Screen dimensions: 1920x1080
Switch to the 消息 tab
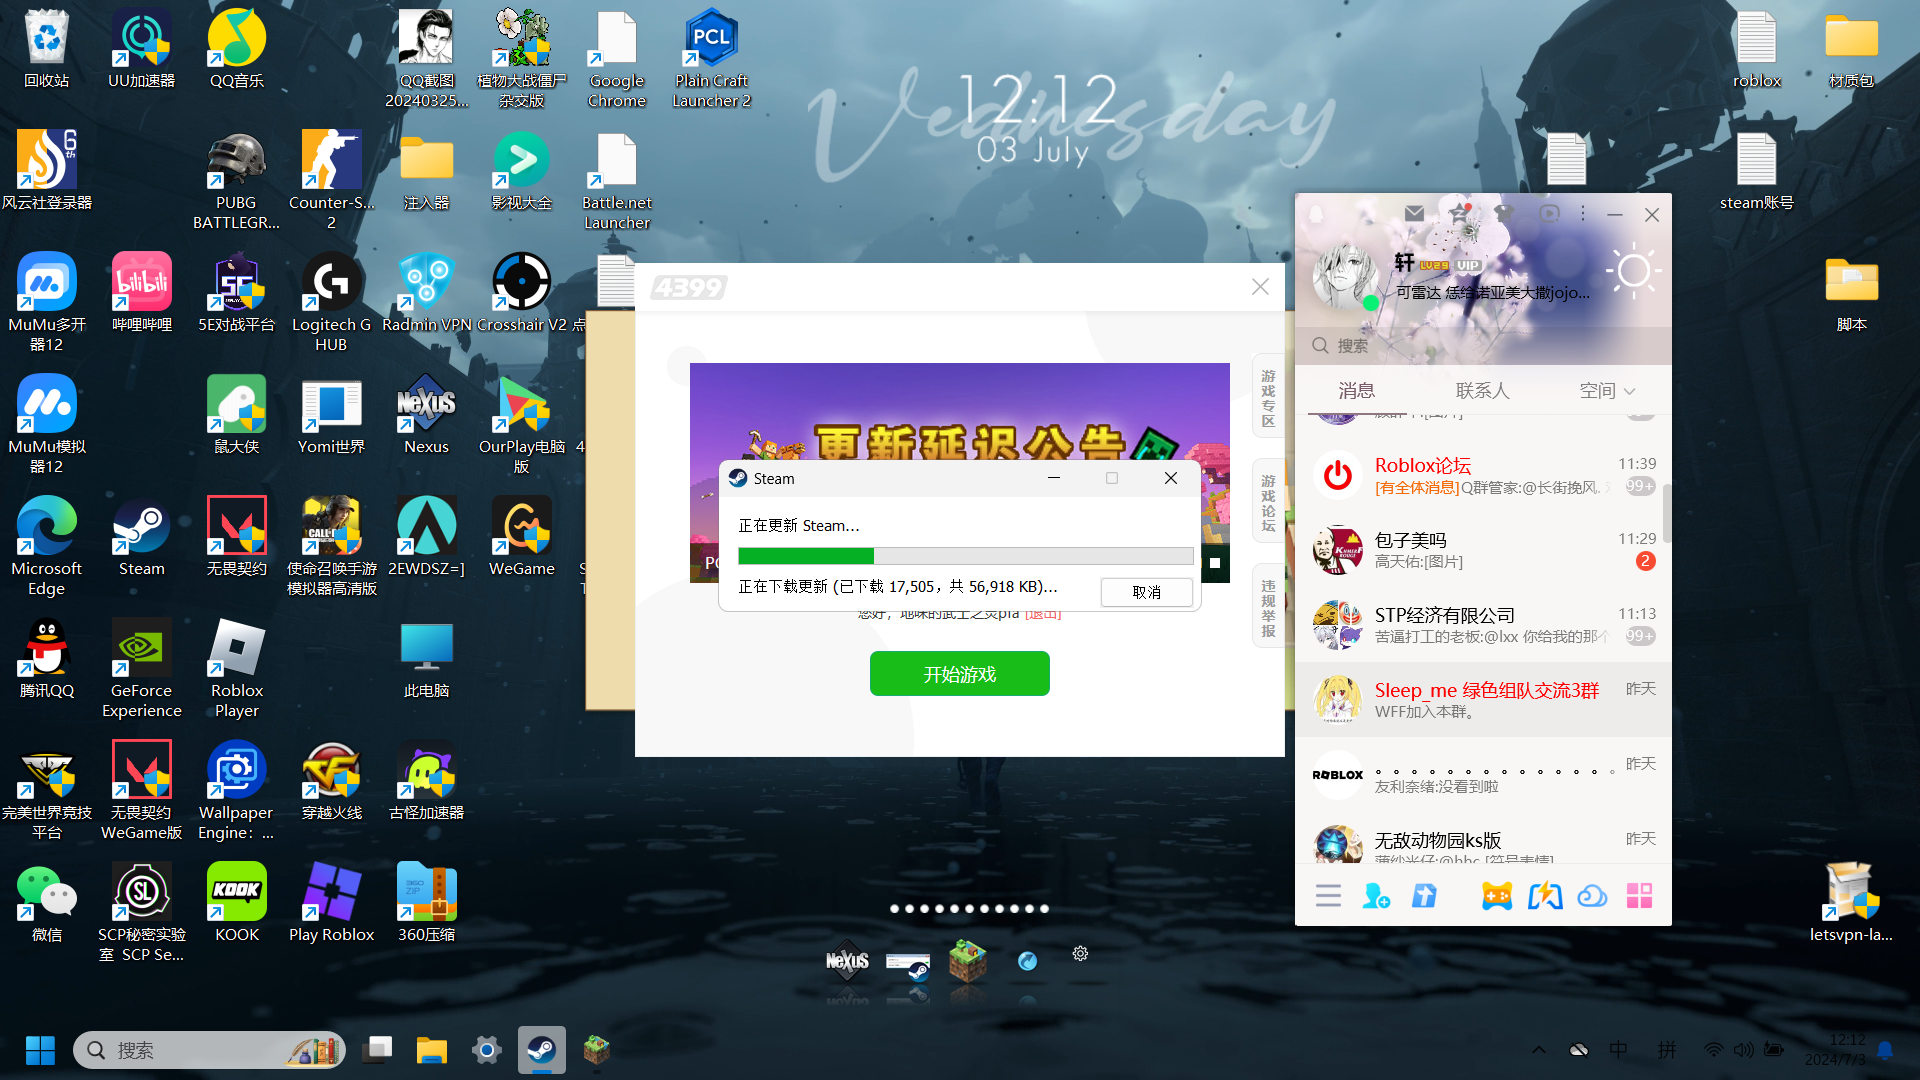(1357, 391)
